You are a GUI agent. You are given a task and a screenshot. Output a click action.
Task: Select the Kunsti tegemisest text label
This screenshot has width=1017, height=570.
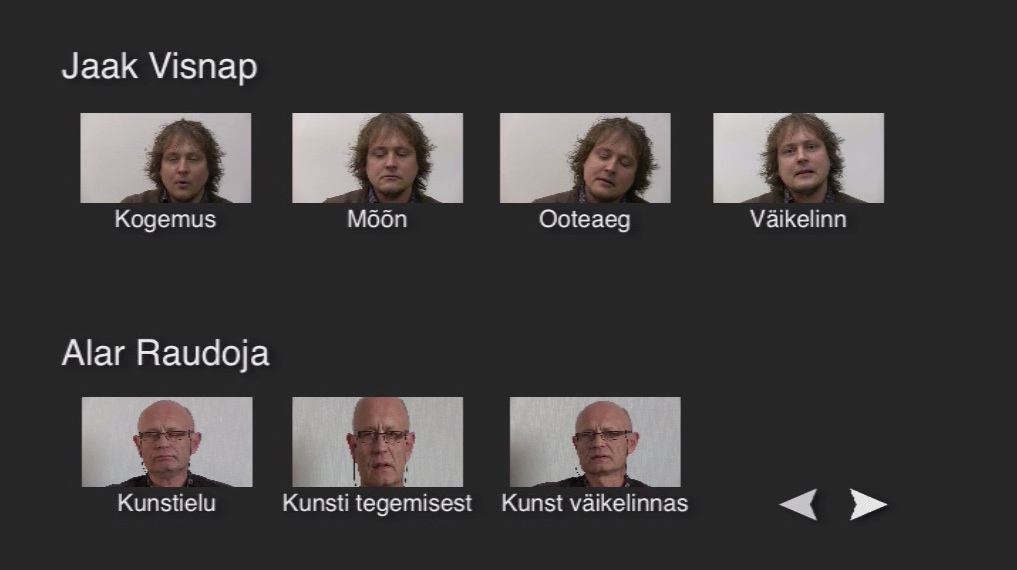[377, 504]
